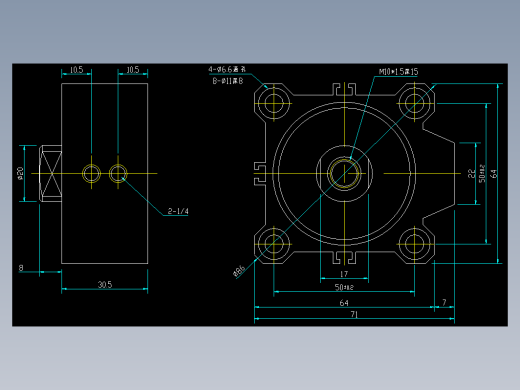Click the Ø86 diagonal diameter label
Screen dimensions: 520x390
click(239, 271)
